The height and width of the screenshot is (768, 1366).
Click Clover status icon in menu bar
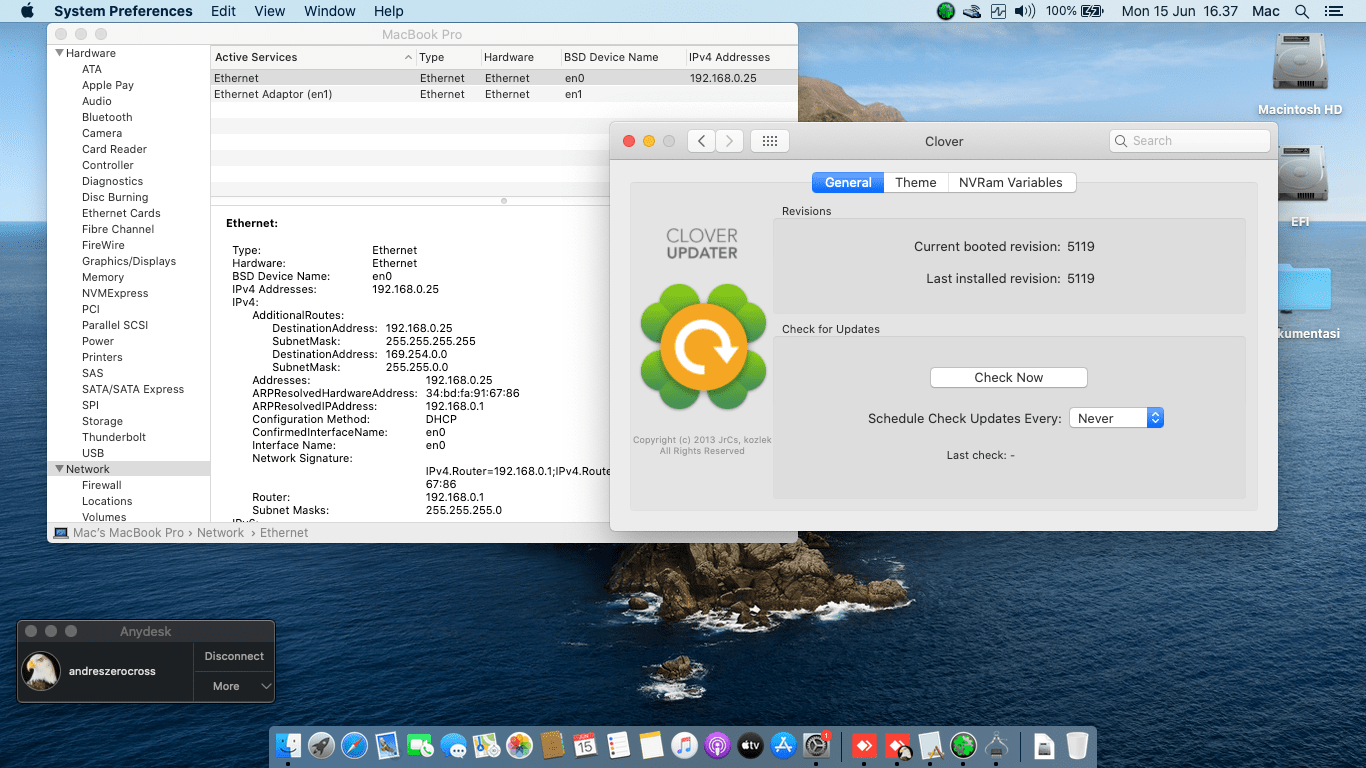[946, 11]
